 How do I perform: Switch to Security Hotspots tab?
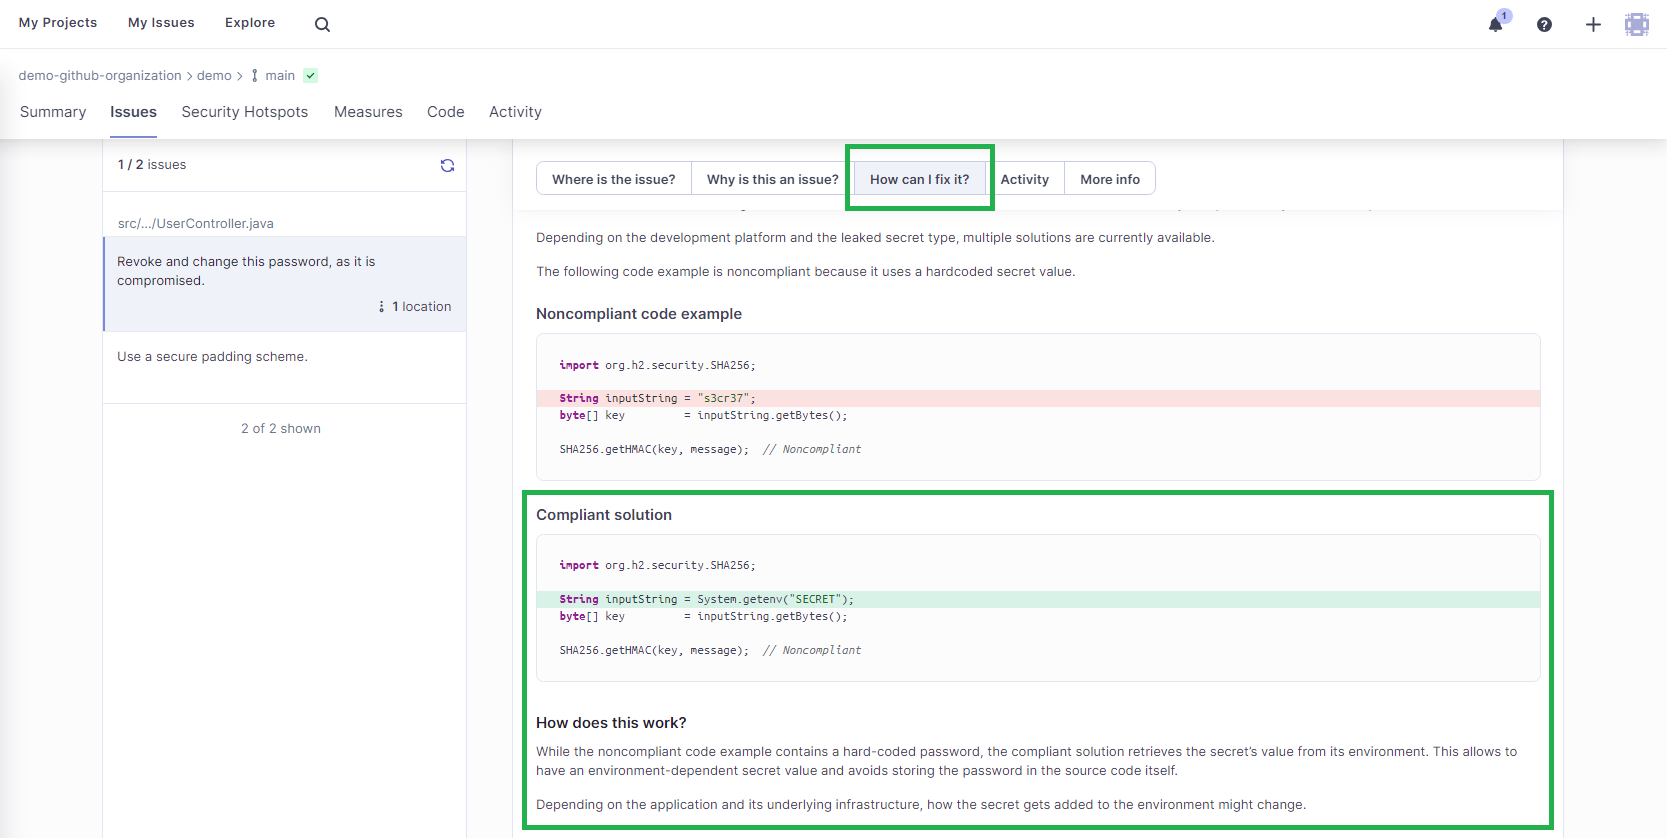point(244,112)
